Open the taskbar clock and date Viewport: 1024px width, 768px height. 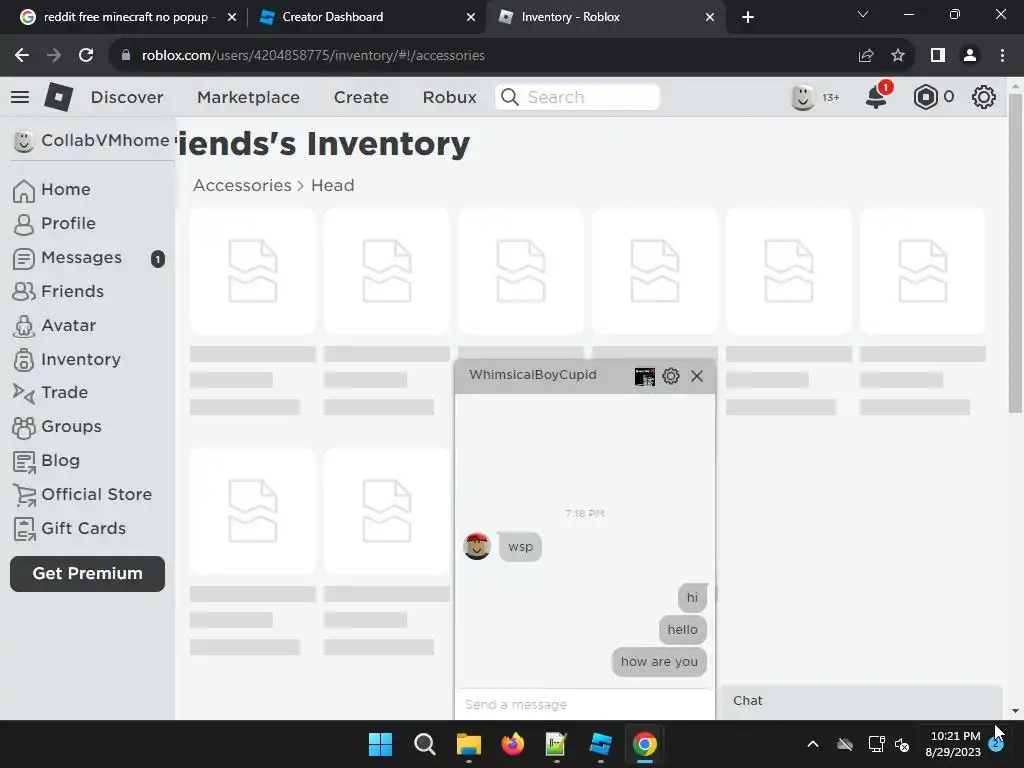(952, 744)
